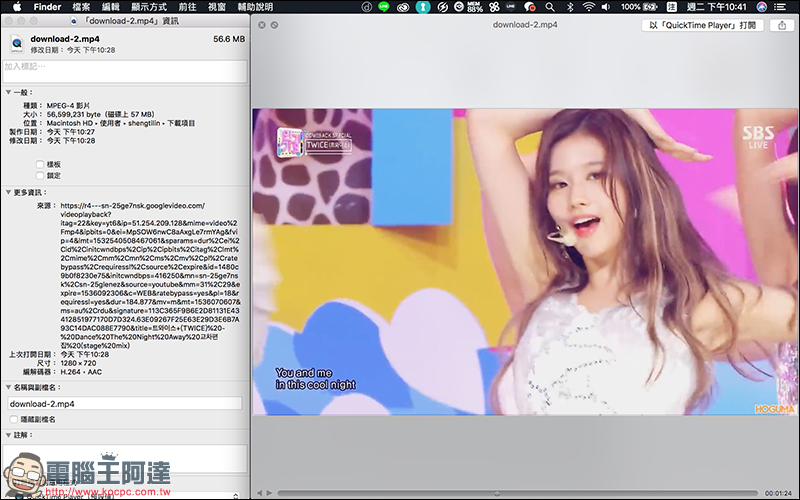Image resolution: width=800 pixels, height=500 pixels.
Task: Collapse the 名稱與副檔名 section
Action: [x=8, y=387]
